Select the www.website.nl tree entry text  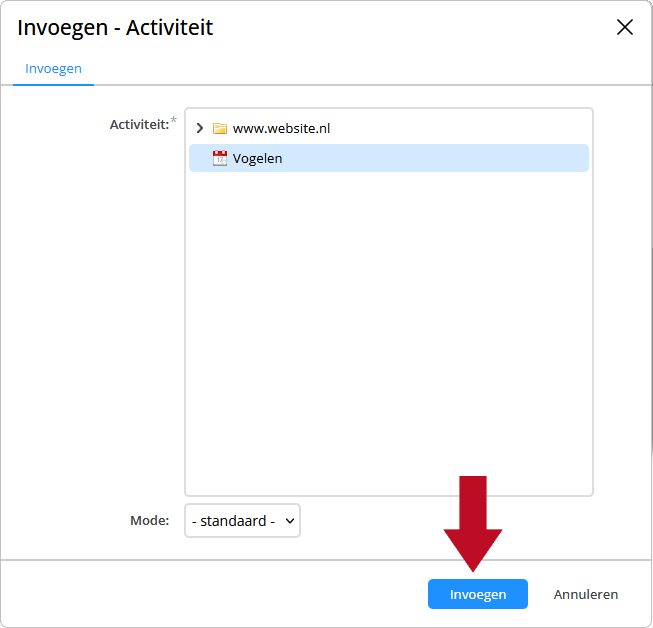click(281, 128)
